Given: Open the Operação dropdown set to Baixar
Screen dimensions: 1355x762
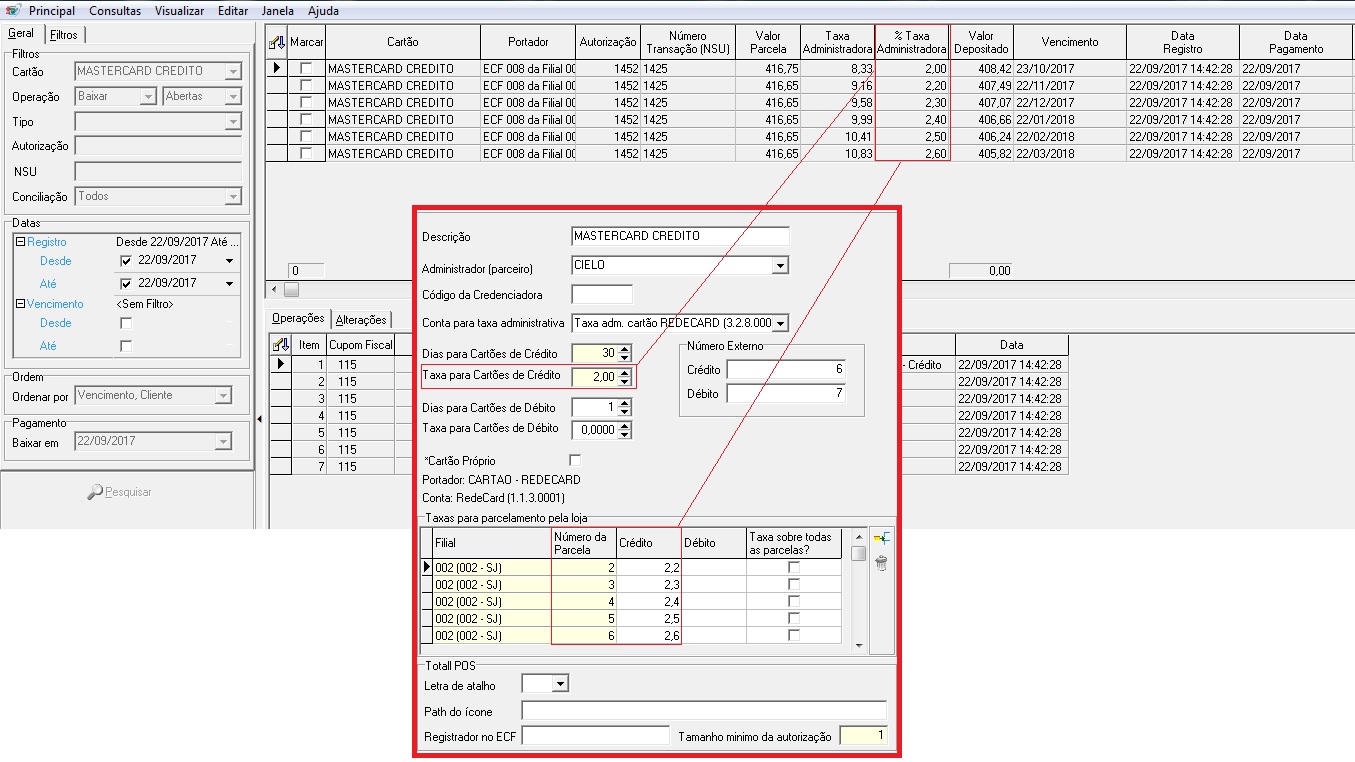Looking at the screenshot, I should tap(148, 97).
